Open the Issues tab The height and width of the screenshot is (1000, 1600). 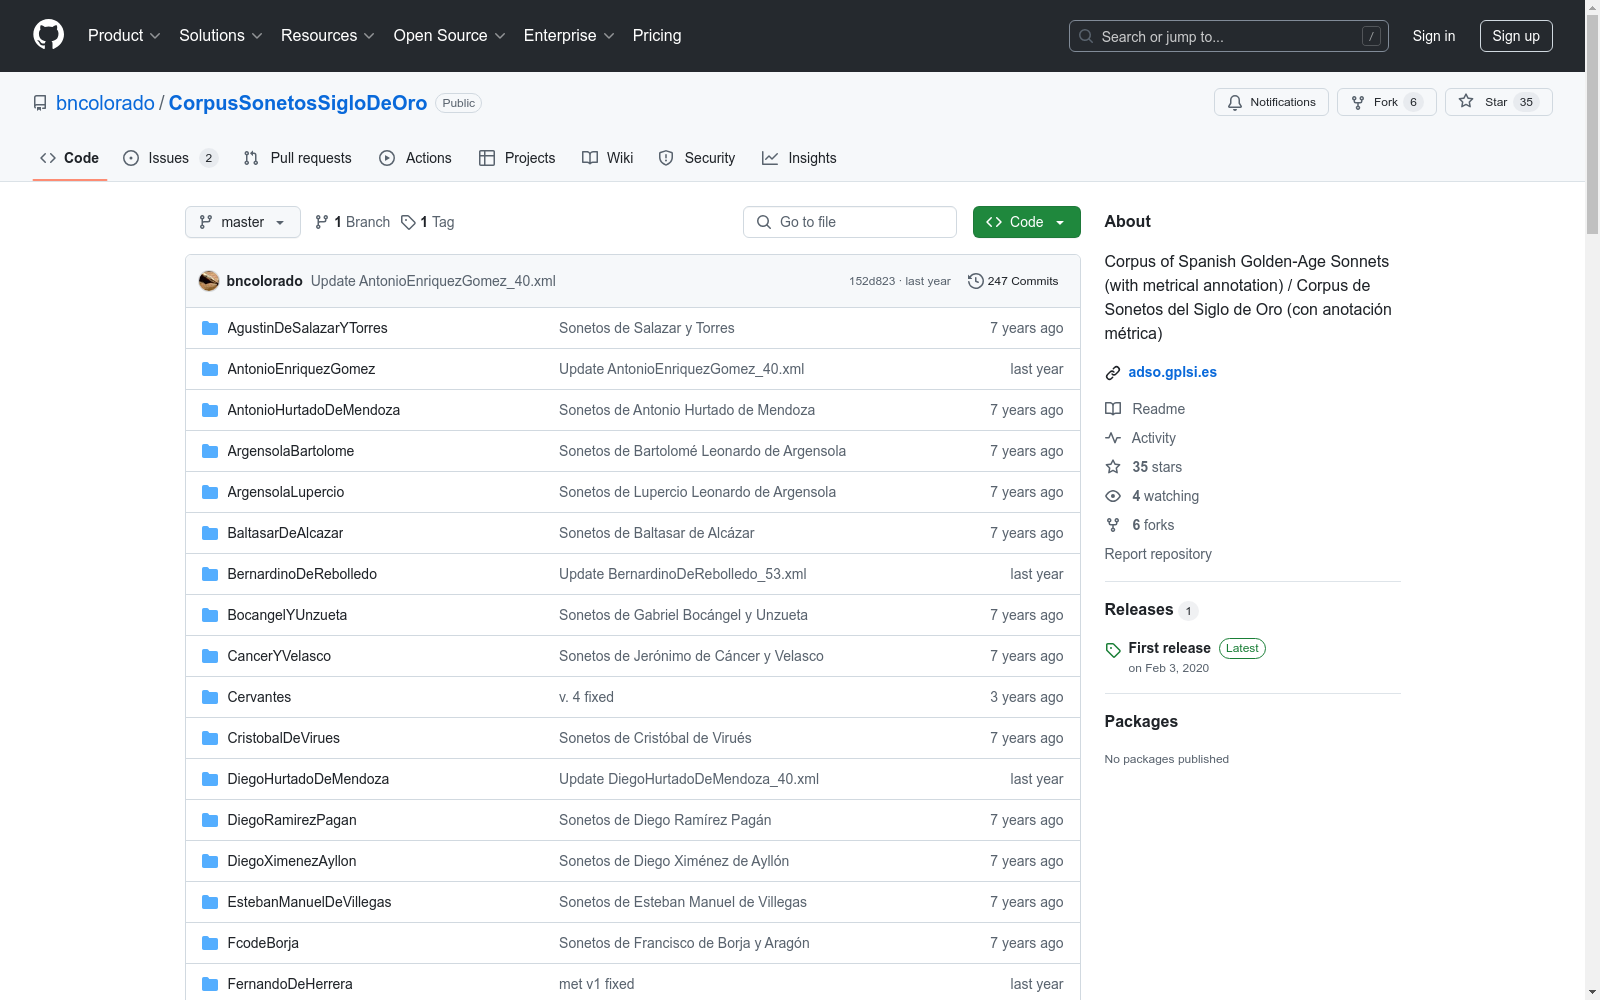coord(170,158)
